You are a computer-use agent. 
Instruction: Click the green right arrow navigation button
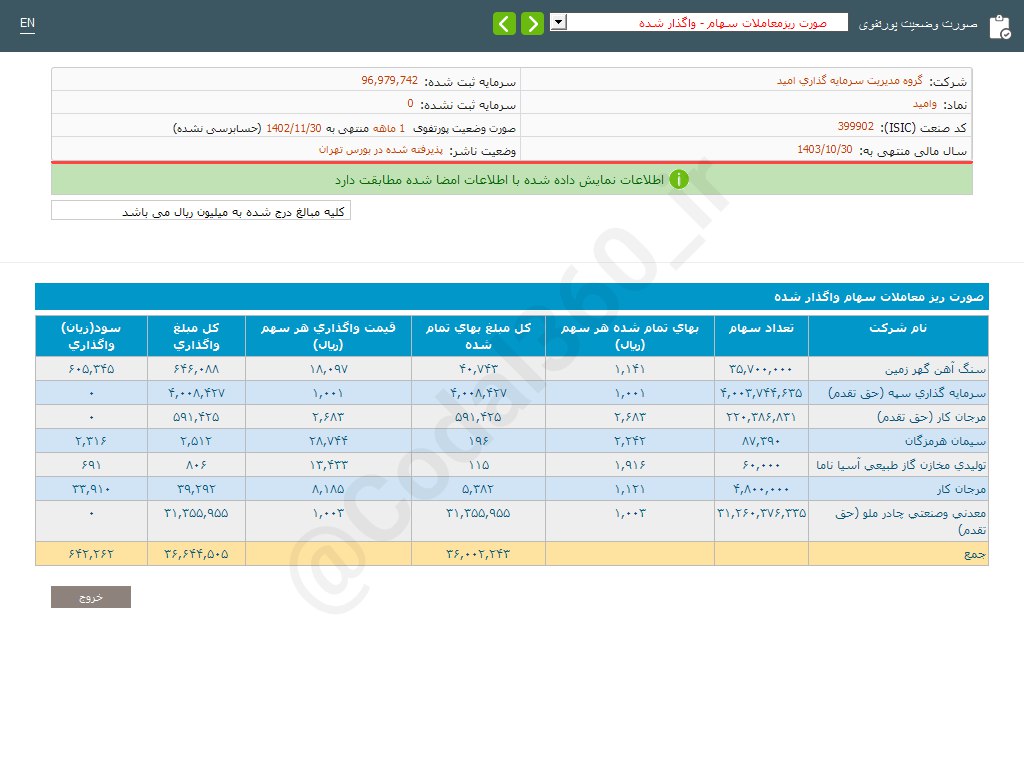532,23
